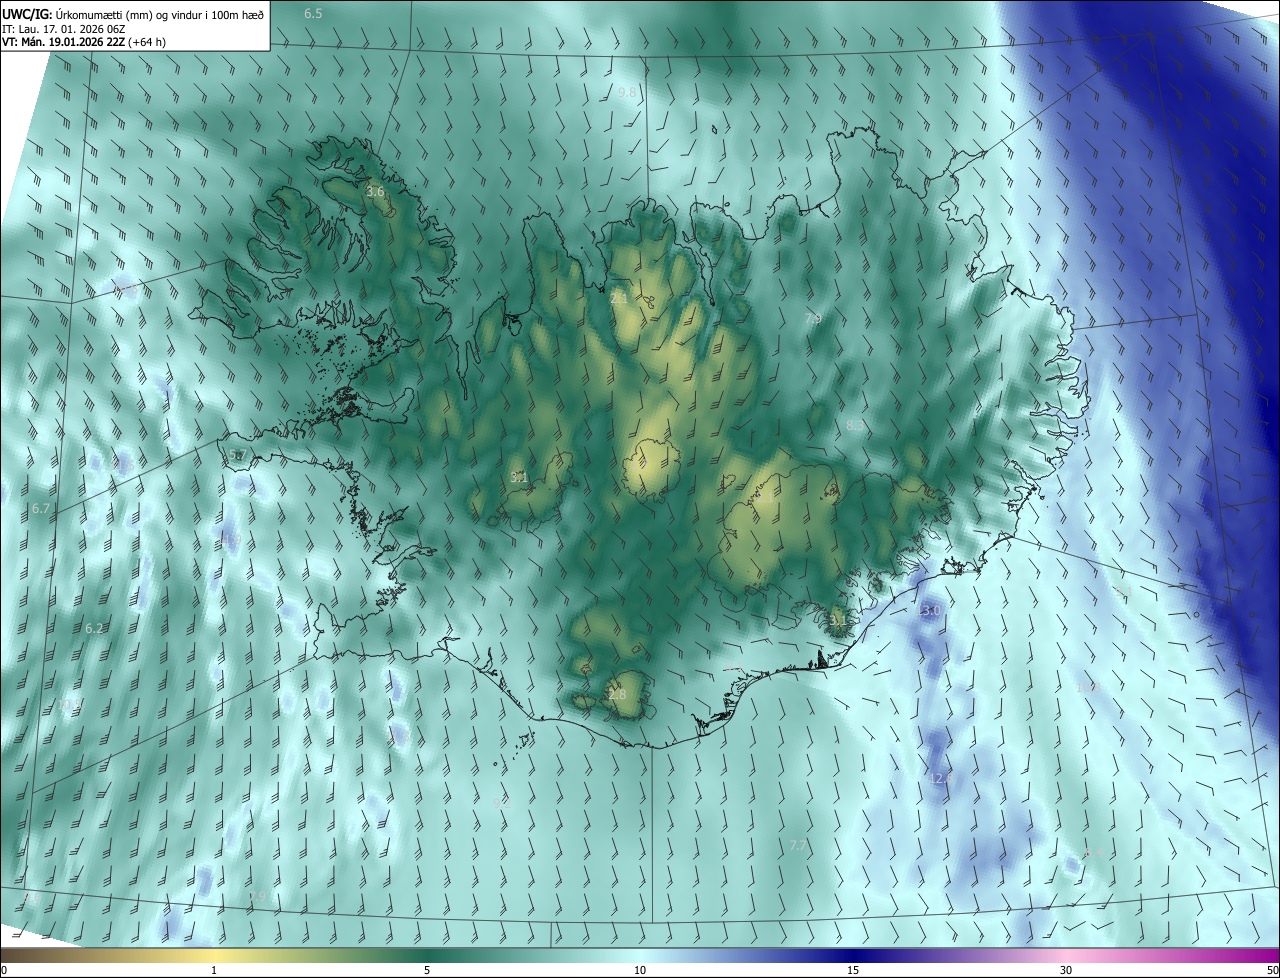Click the 6.7 value on the map
The image size is (1280, 978).
(x=40, y=508)
